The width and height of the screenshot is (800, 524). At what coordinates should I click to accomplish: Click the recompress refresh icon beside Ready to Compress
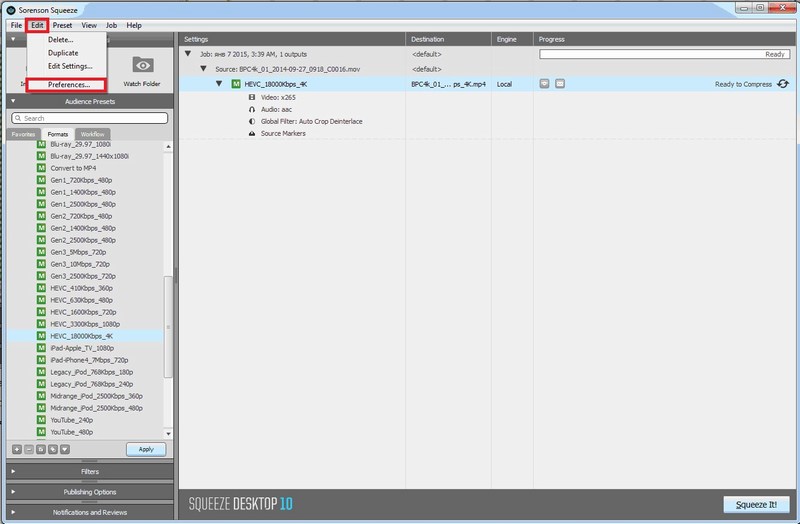(x=783, y=84)
